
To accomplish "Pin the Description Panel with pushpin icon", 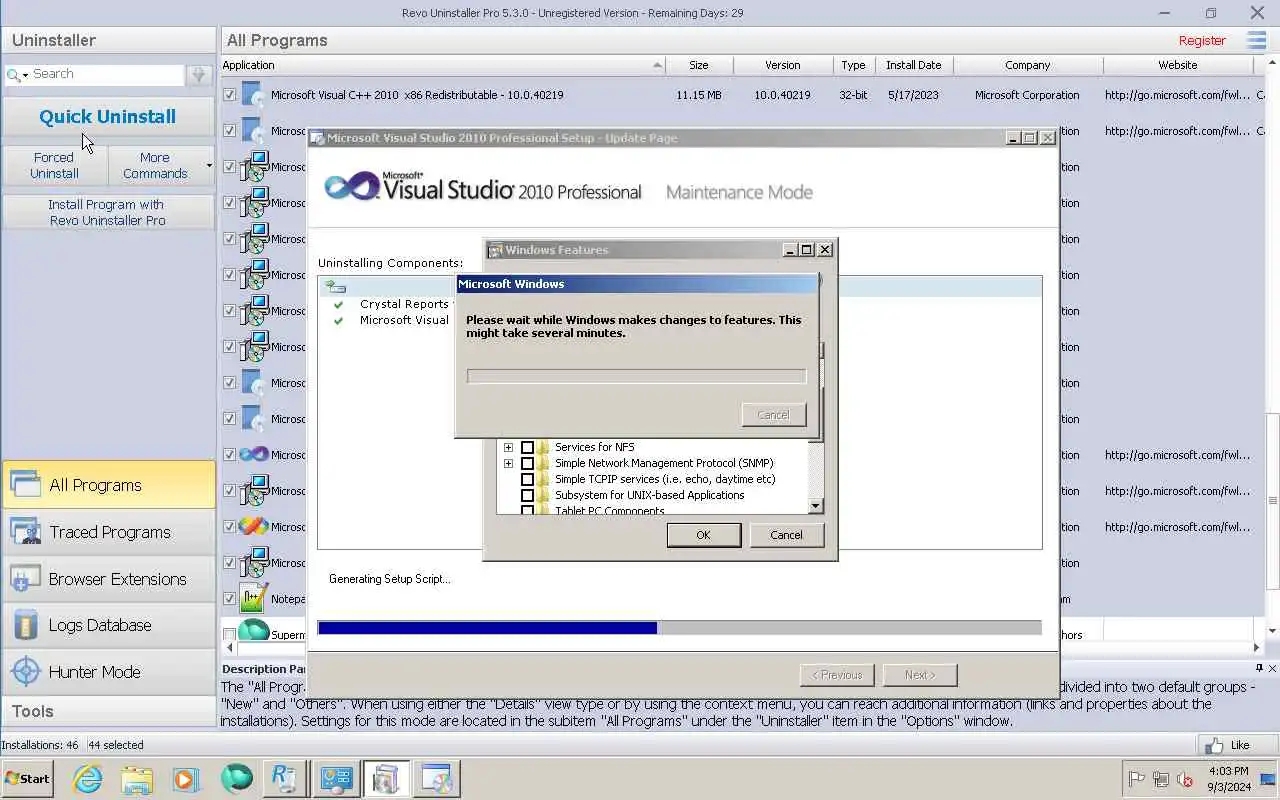I will click(1259, 668).
